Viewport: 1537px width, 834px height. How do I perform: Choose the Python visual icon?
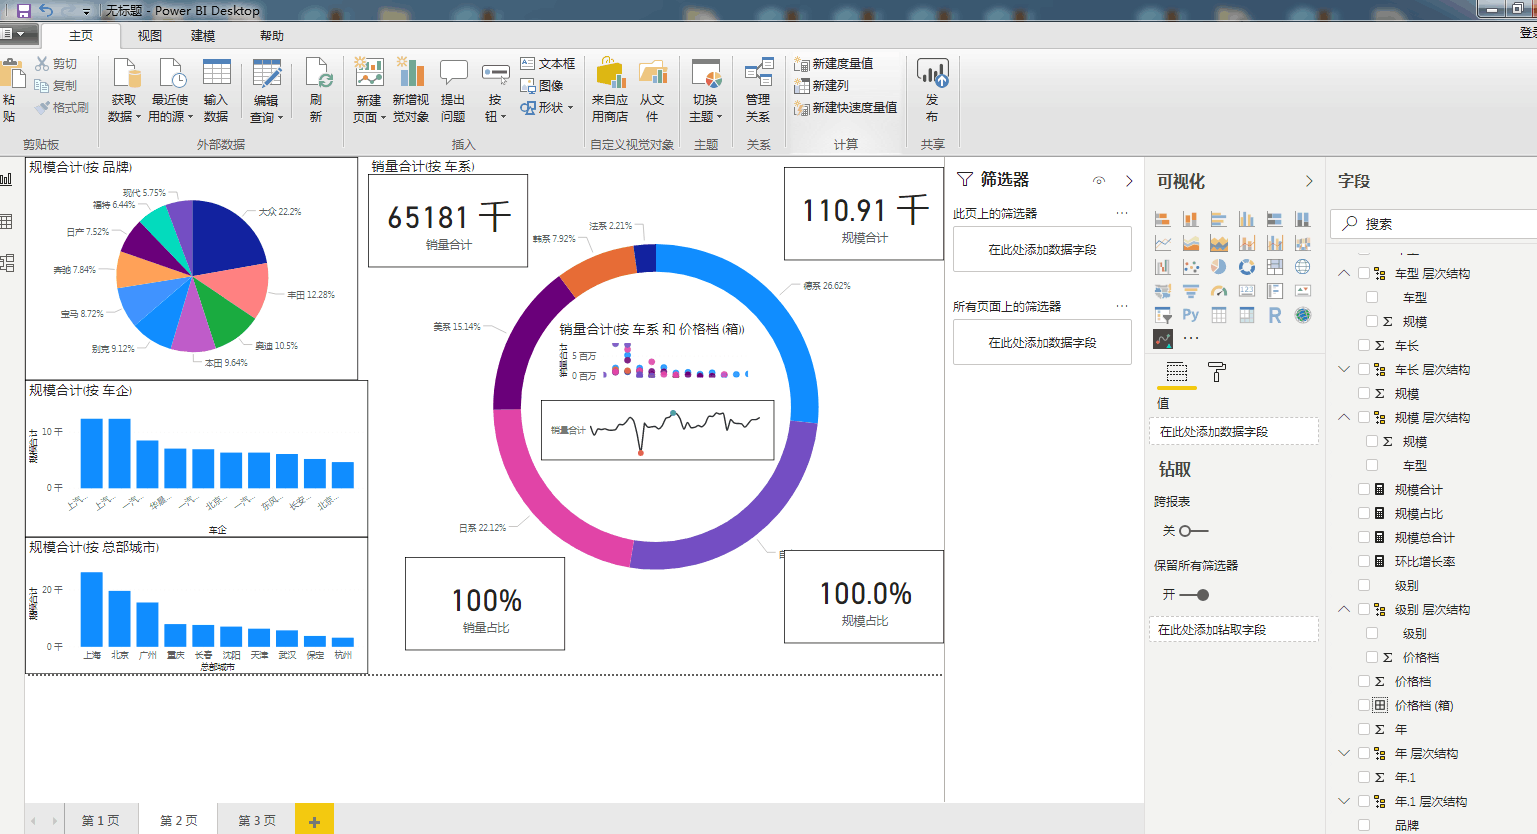point(1190,315)
